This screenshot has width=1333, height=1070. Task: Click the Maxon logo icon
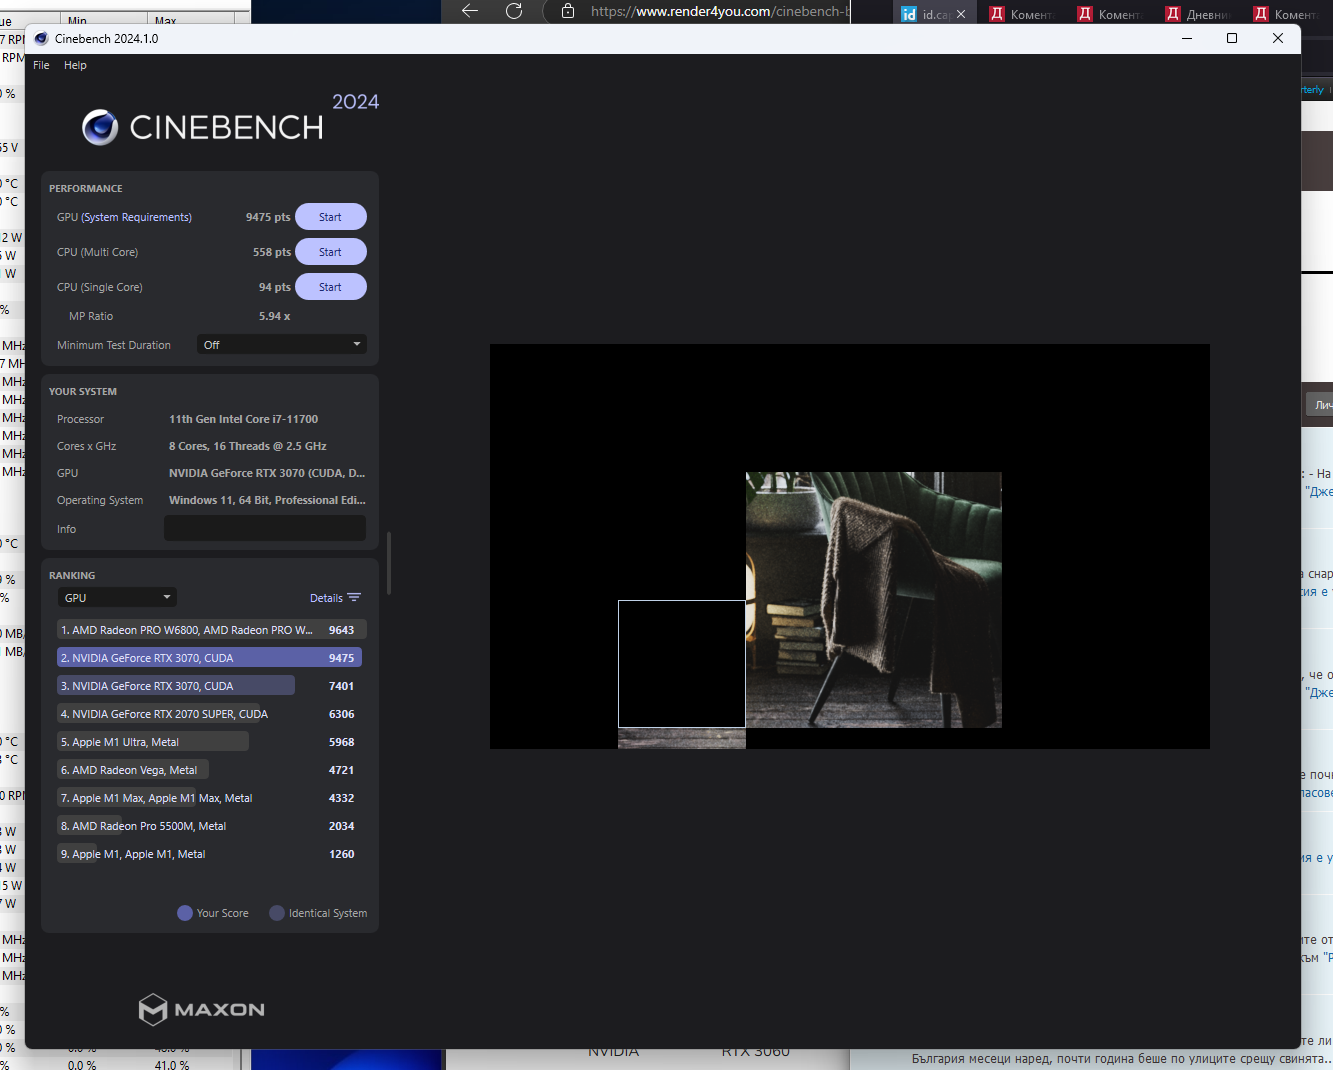tap(153, 1009)
